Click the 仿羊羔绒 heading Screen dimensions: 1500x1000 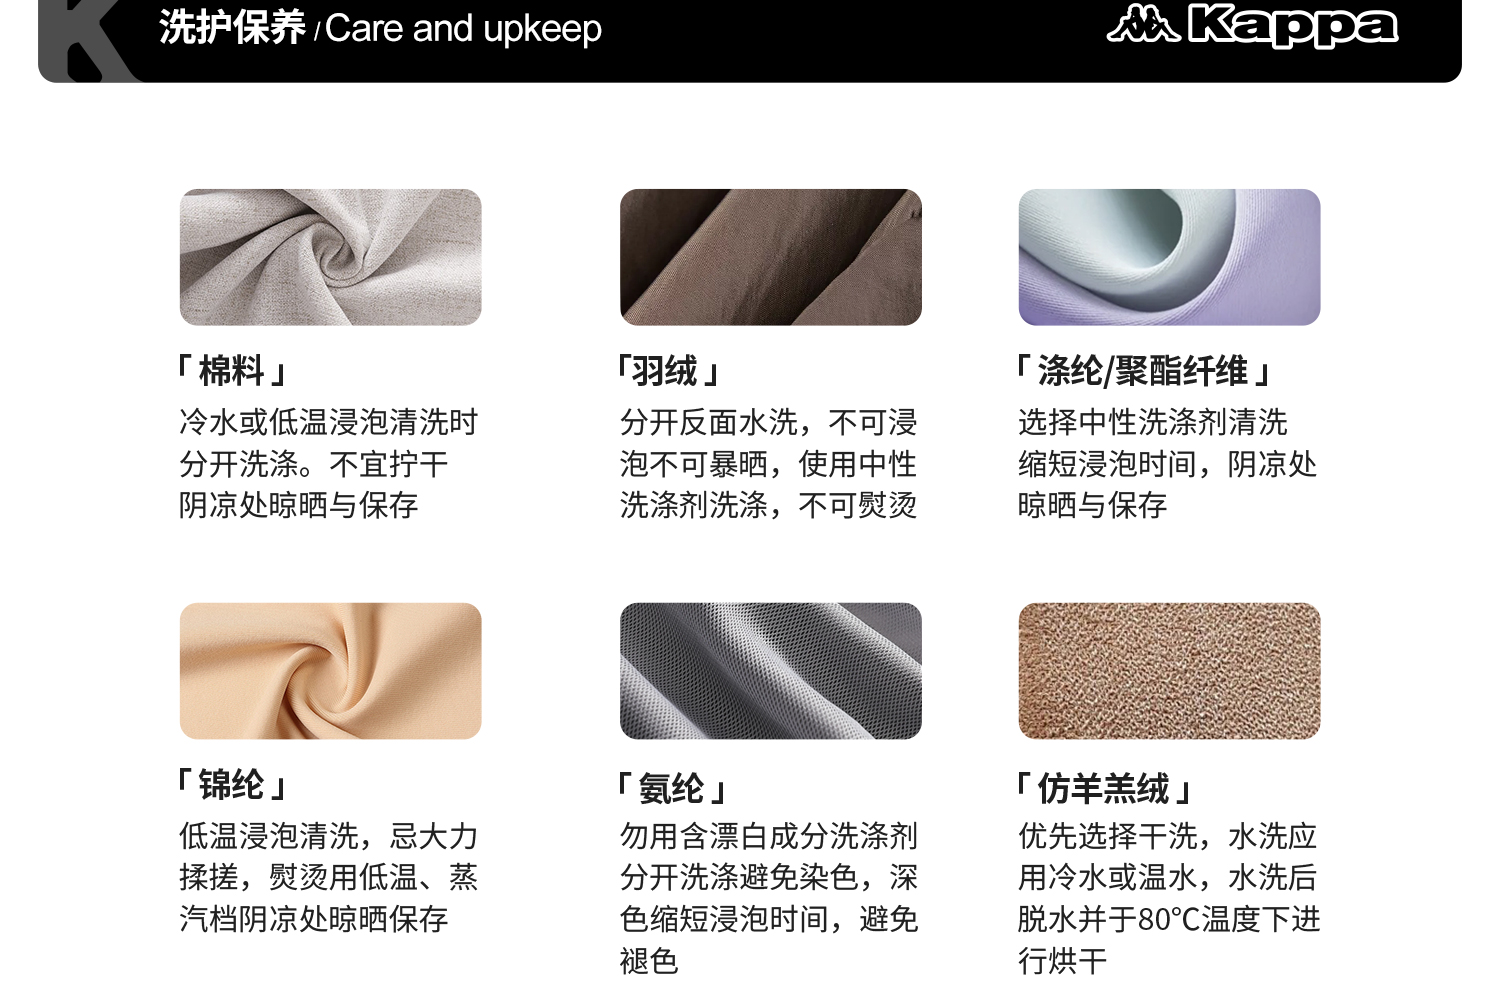click(x=1104, y=789)
